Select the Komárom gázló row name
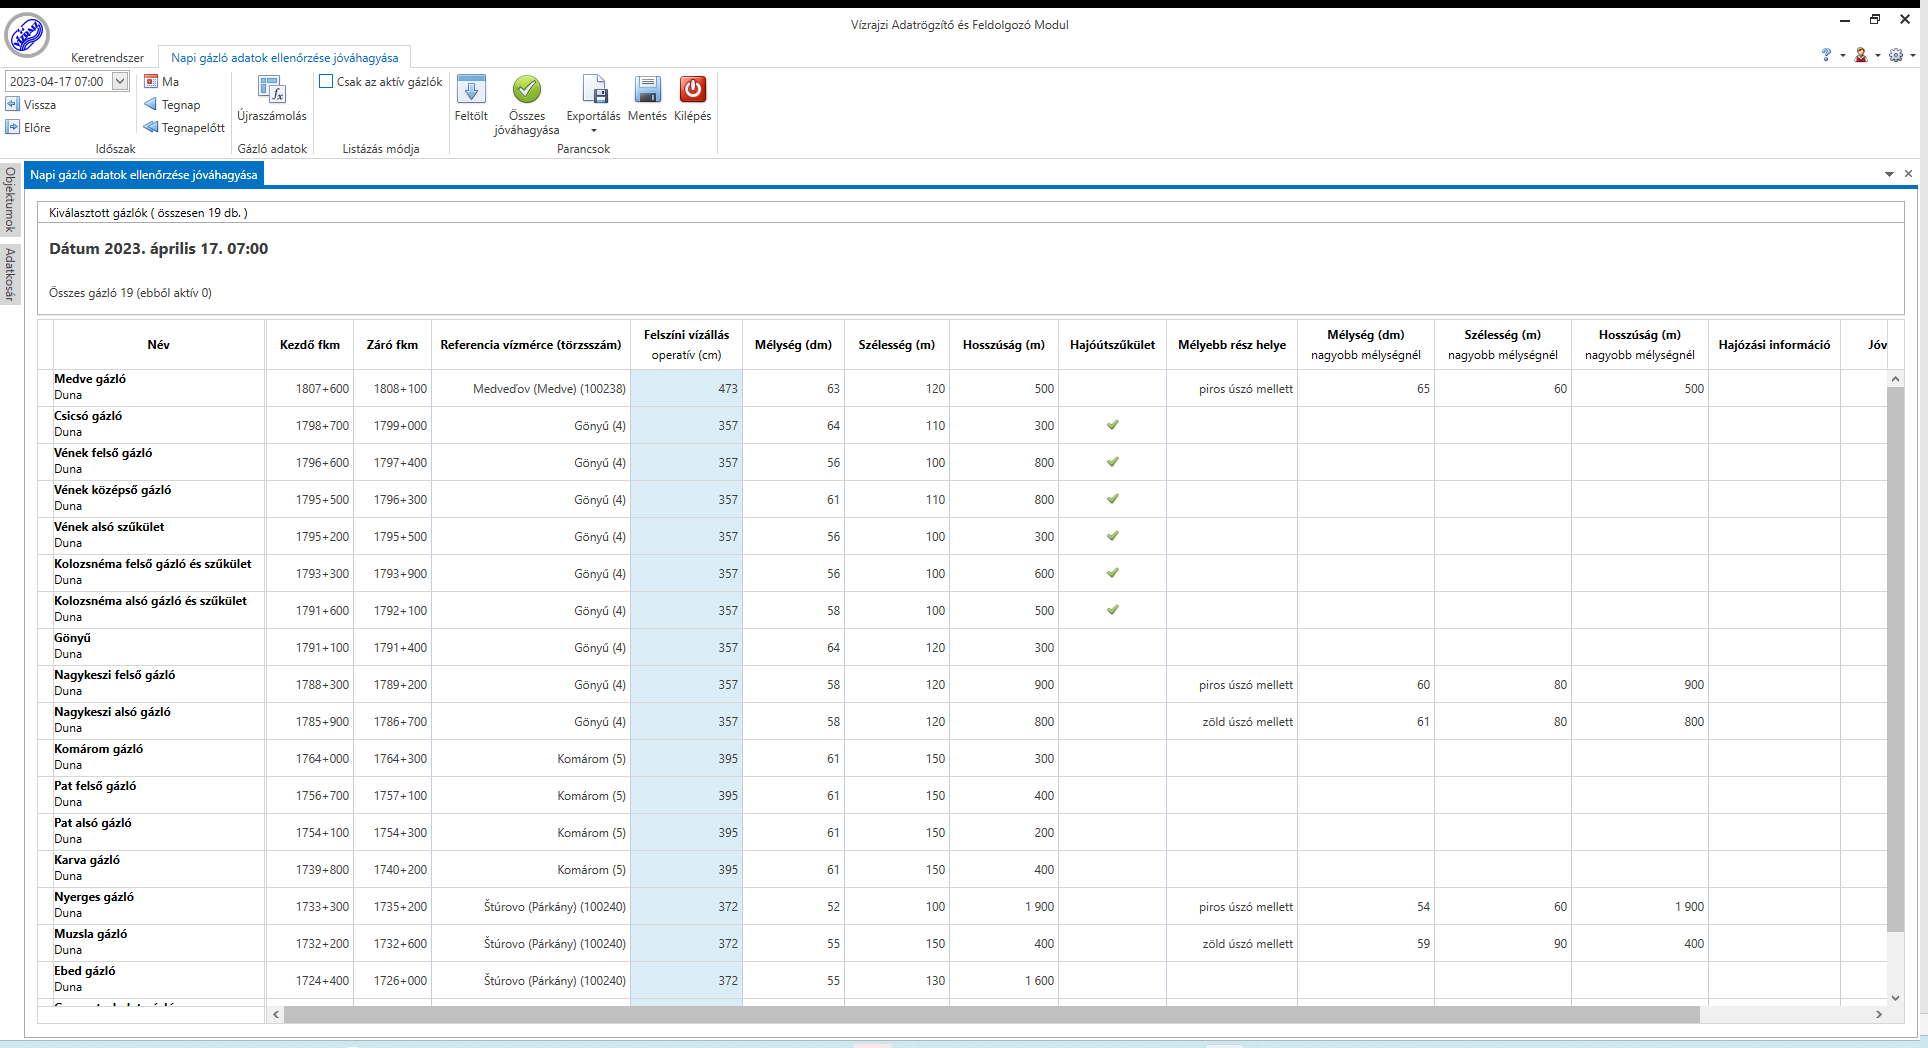This screenshot has width=1928, height=1048. pos(99,749)
